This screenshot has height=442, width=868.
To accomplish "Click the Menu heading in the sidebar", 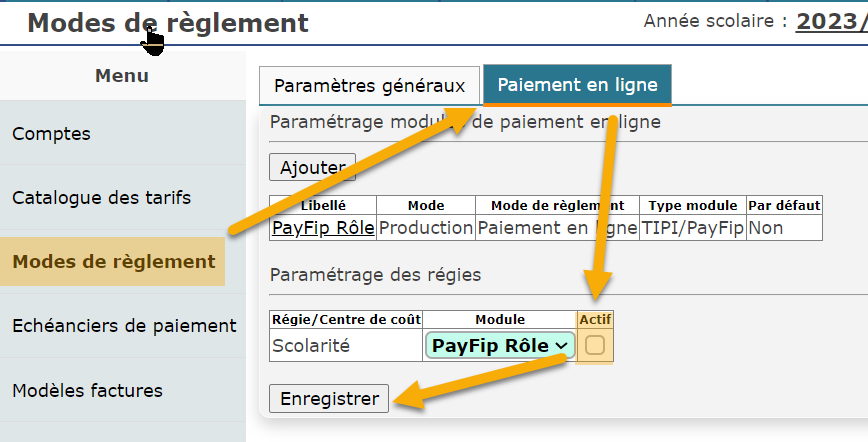I will click(x=122, y=75).
